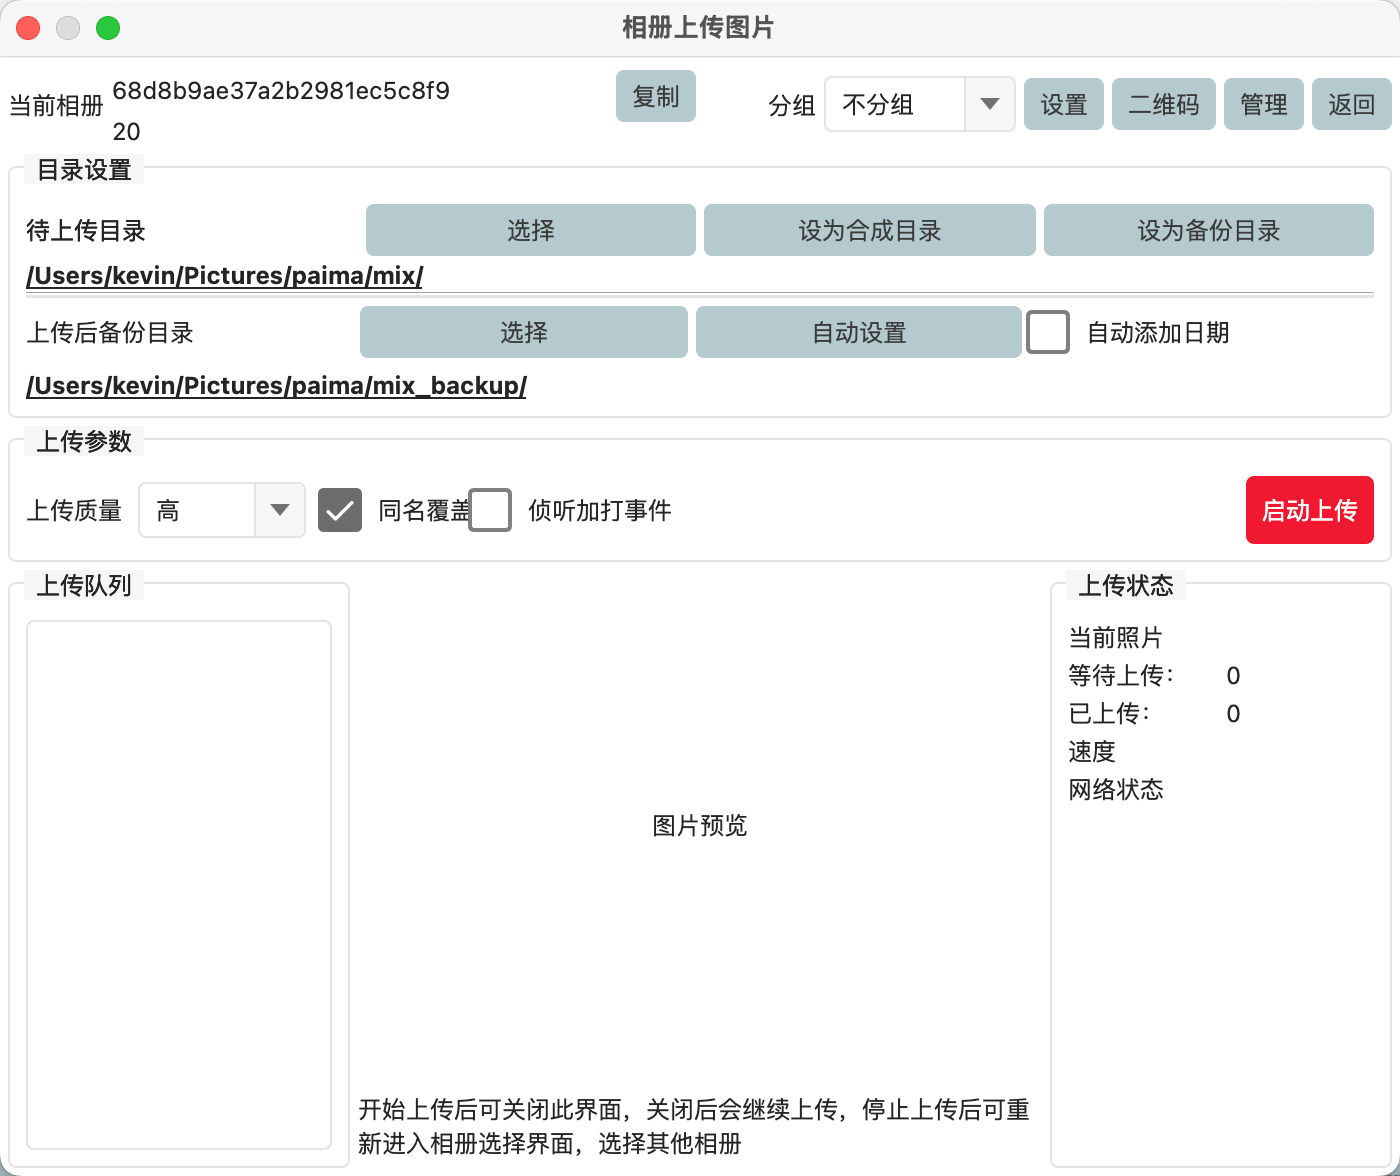Enable the 自动添加日期 checkbox

coord(1047,332)
